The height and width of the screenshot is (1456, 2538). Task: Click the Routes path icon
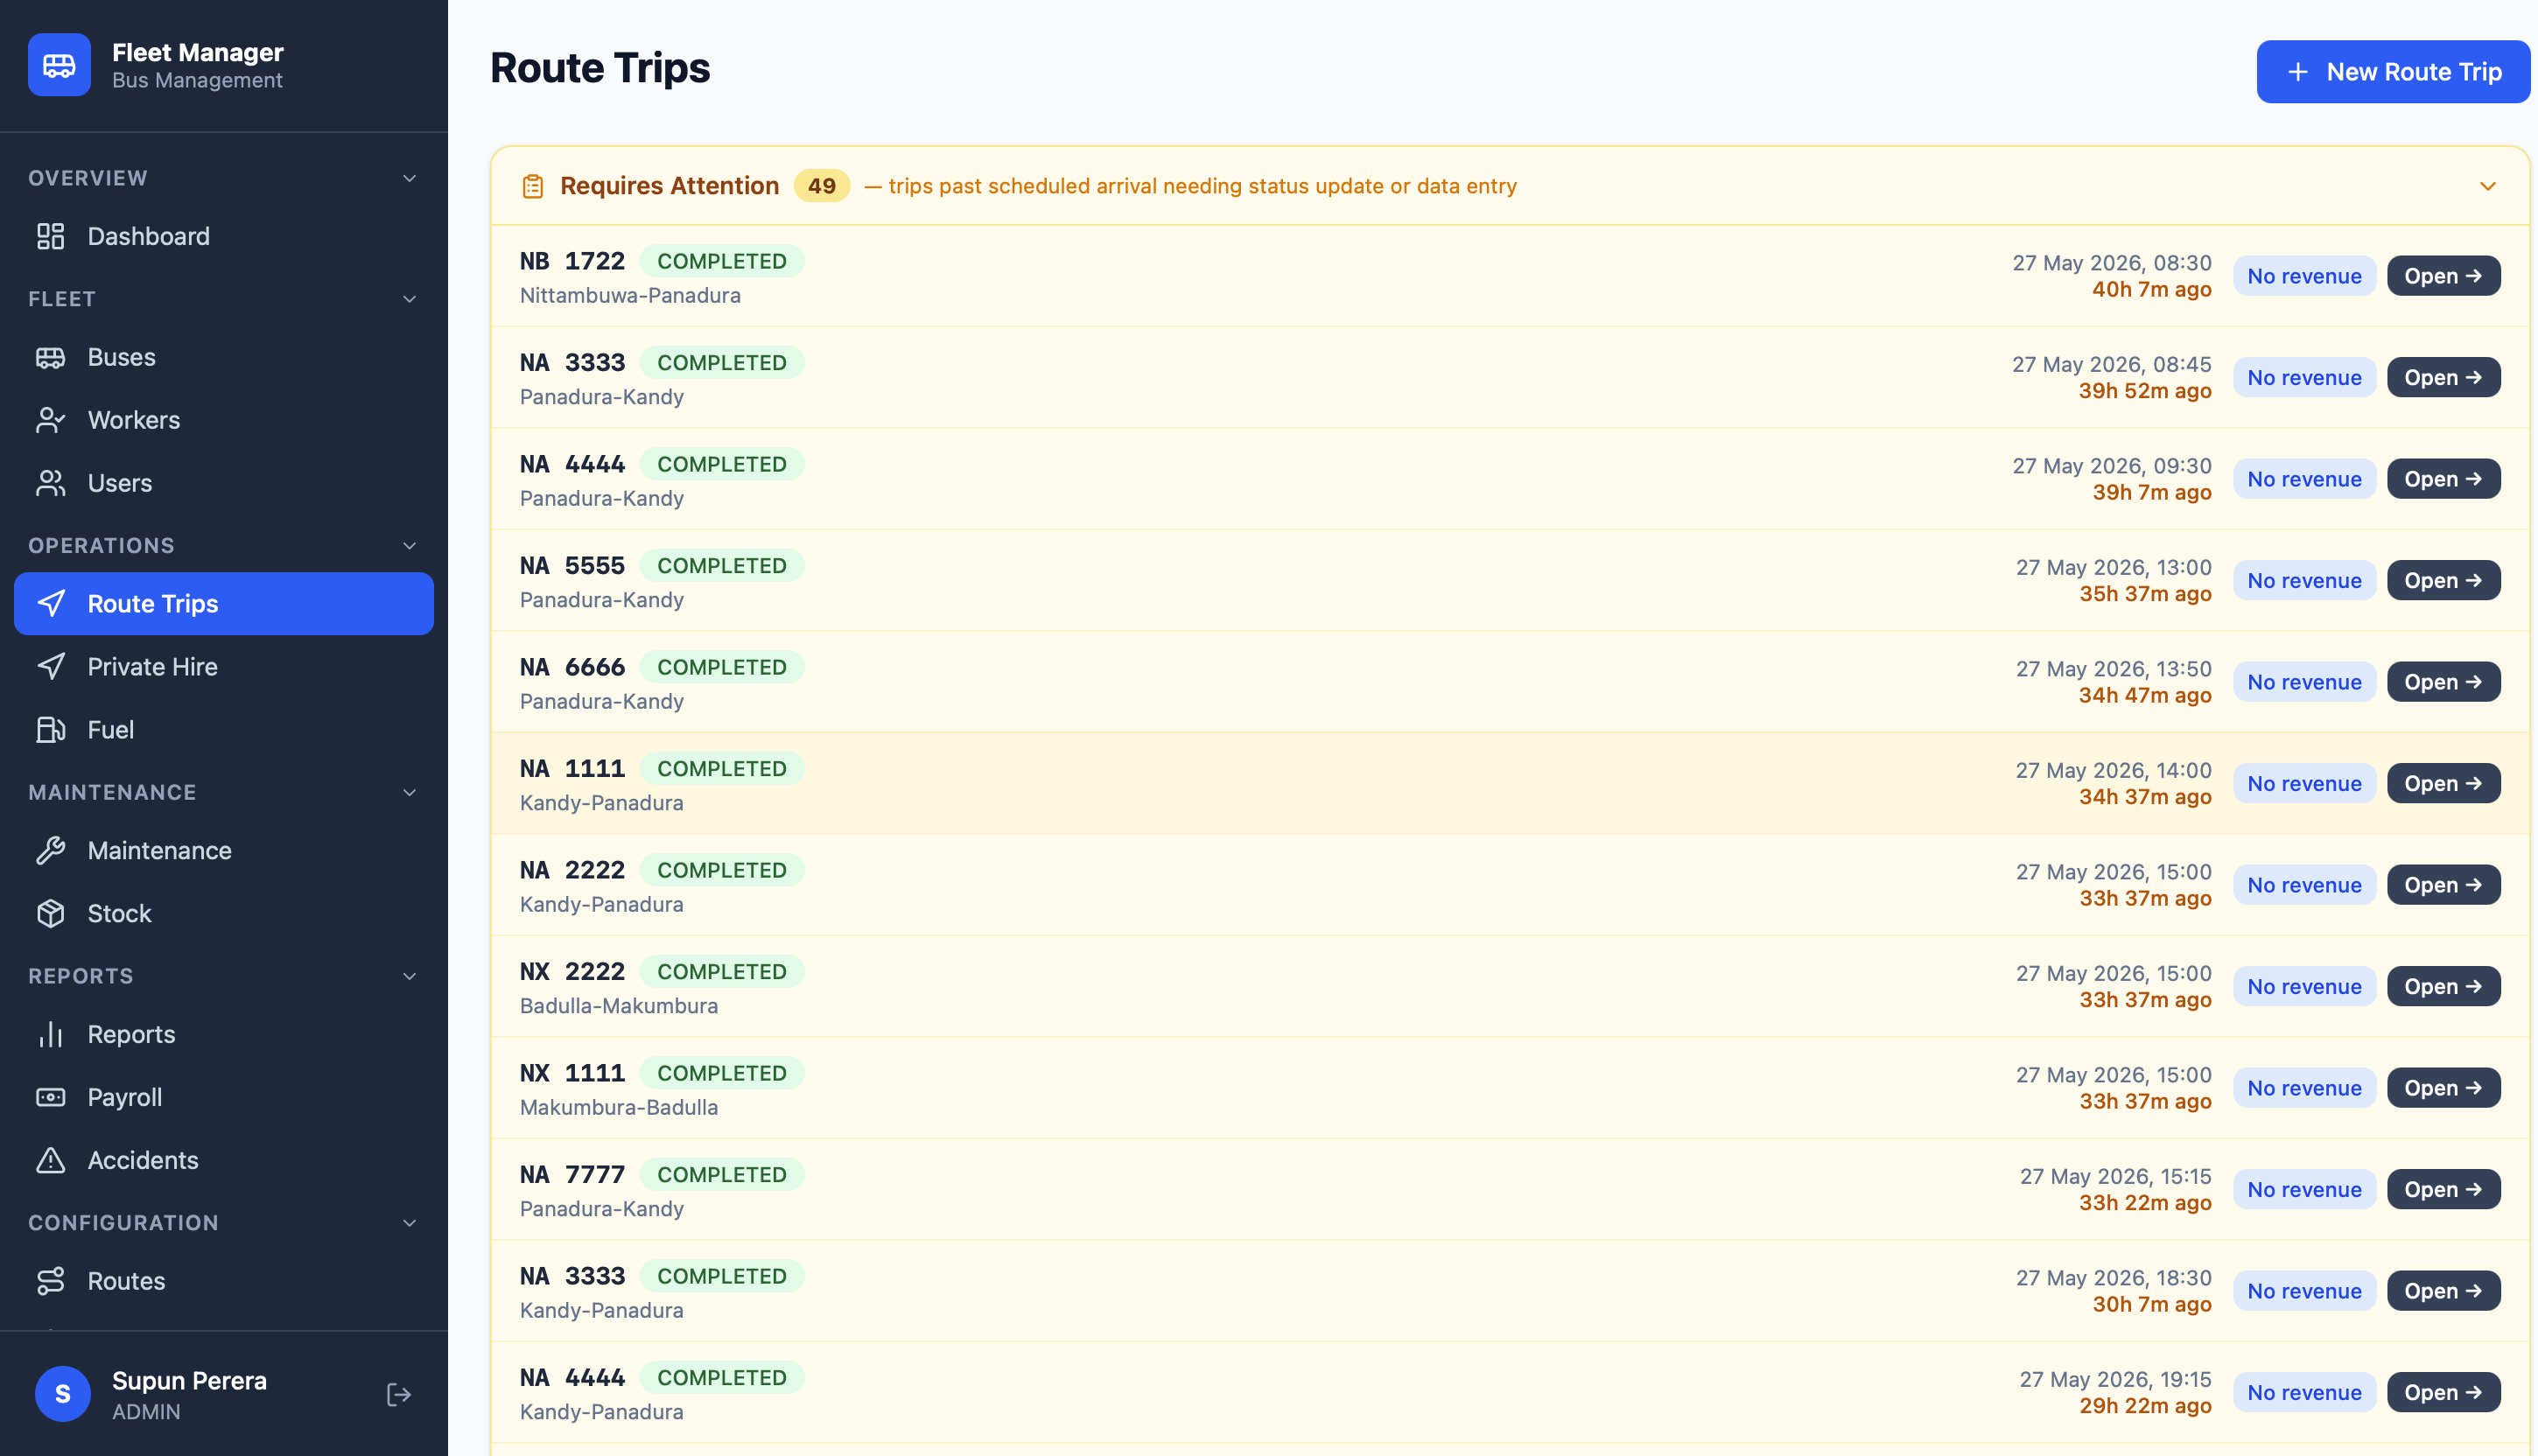[x=50, y=1282]
